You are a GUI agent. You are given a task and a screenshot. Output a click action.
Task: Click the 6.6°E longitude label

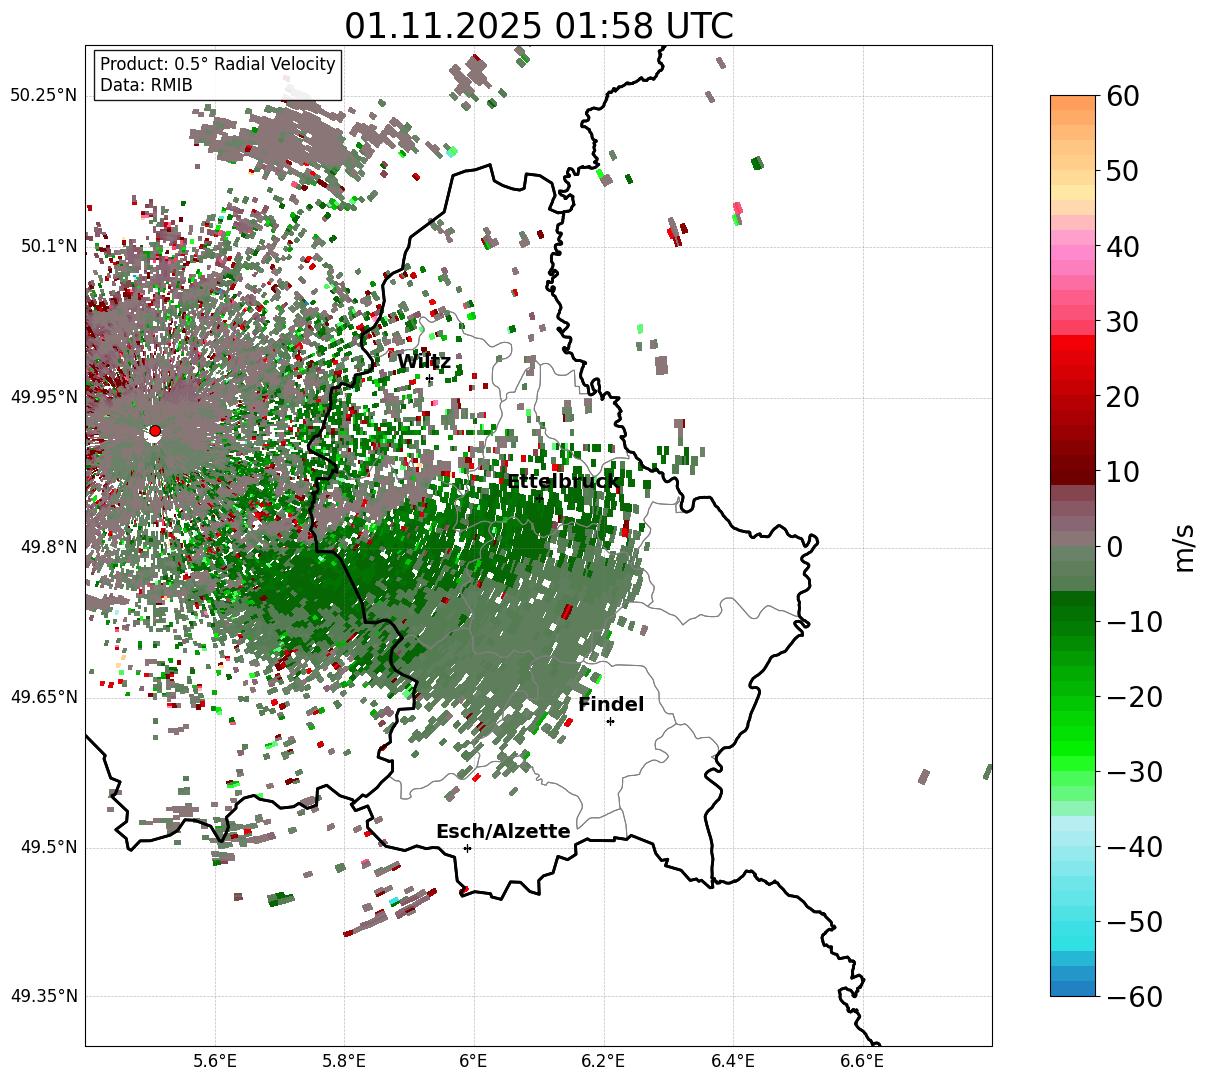tap(862, 1061)
